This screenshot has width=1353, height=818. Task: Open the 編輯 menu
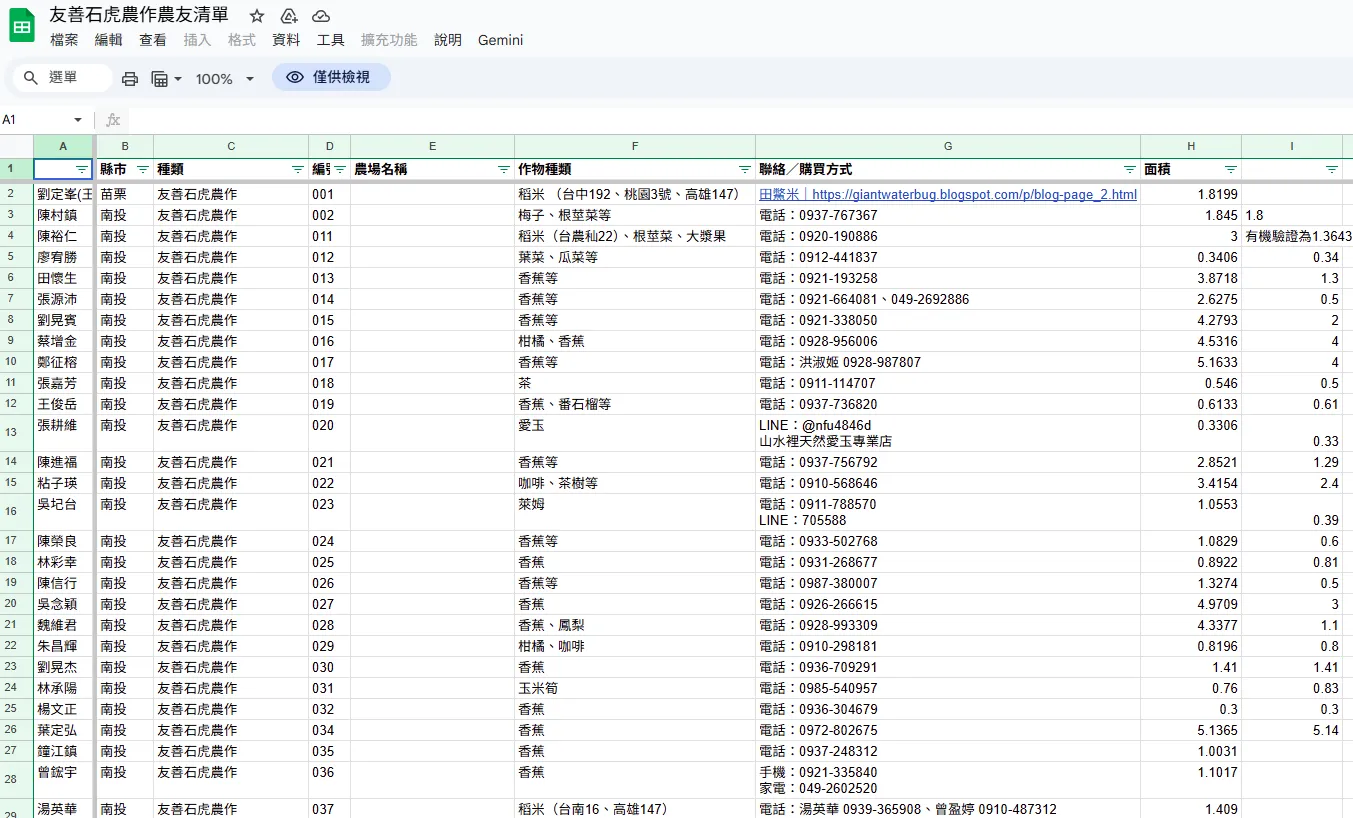point(108,40)
